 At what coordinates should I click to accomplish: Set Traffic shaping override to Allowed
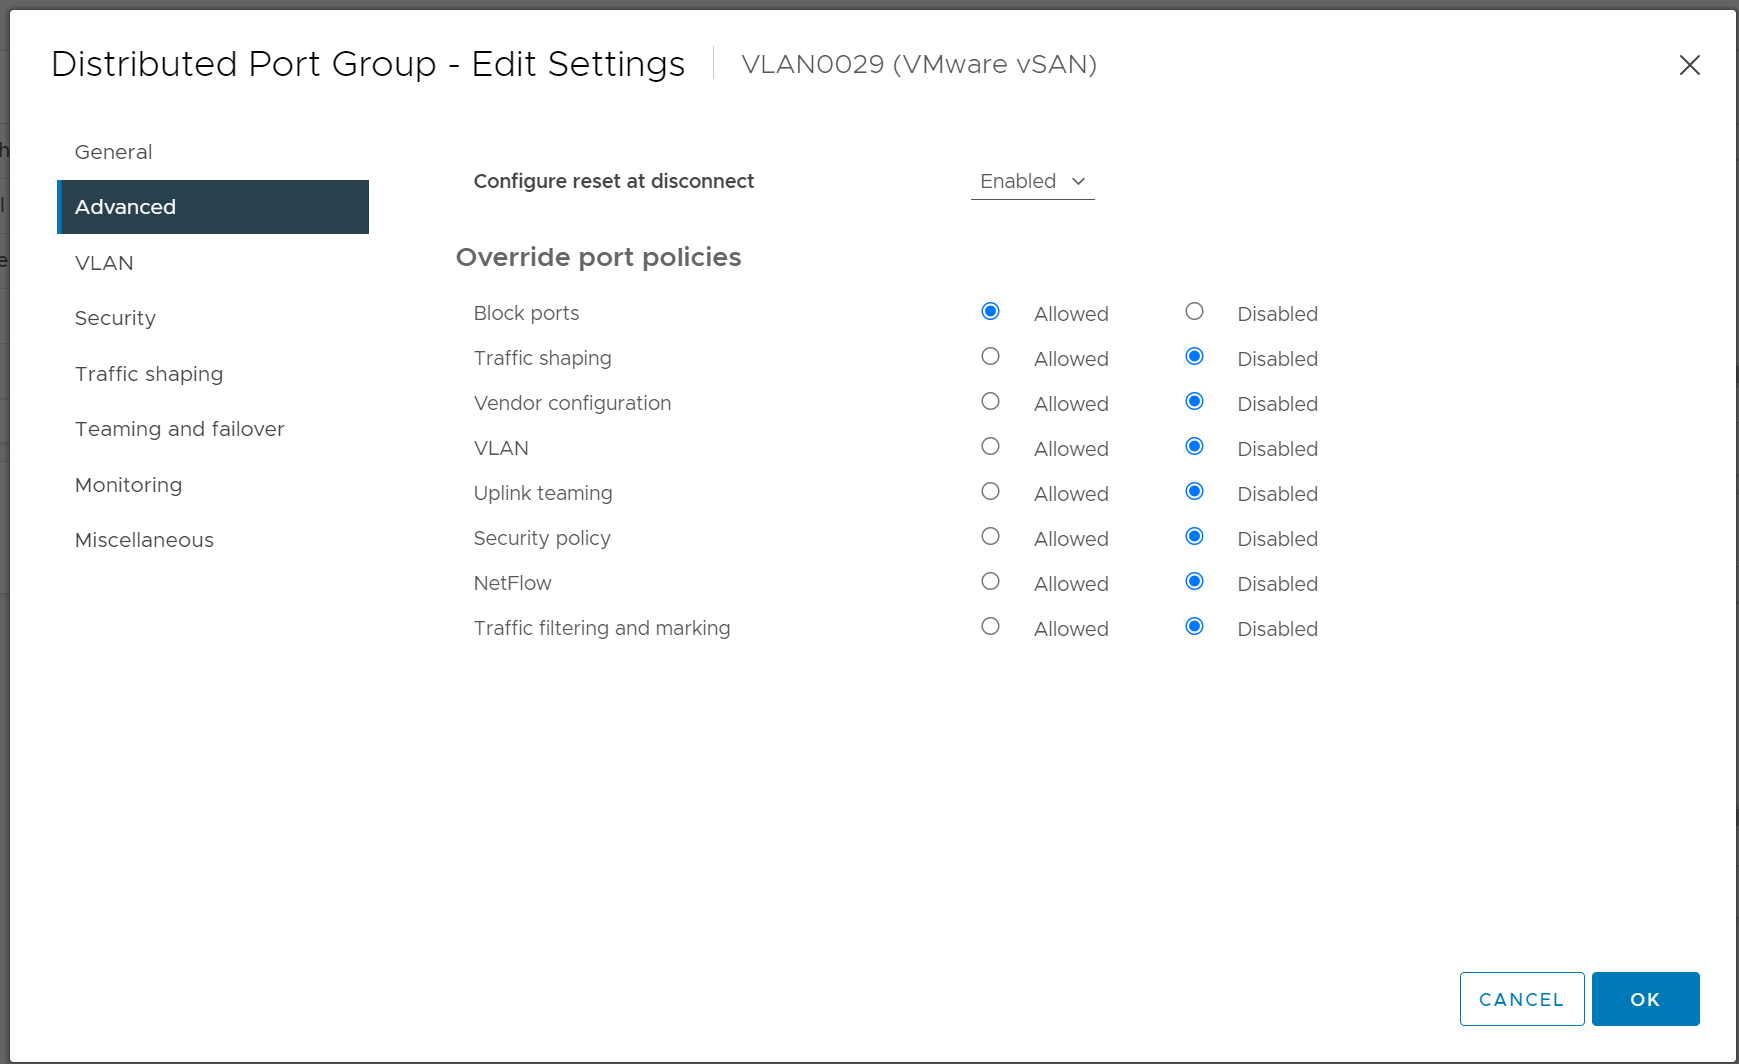click(990, 356)
